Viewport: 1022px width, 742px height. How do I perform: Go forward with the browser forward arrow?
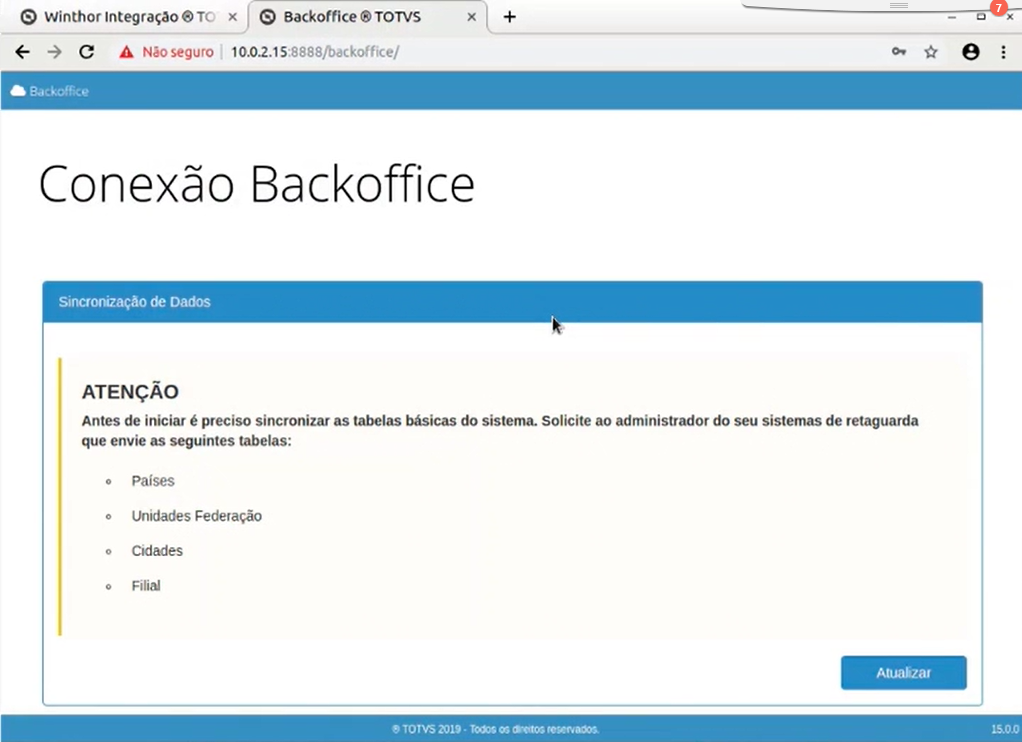[54, 52]
